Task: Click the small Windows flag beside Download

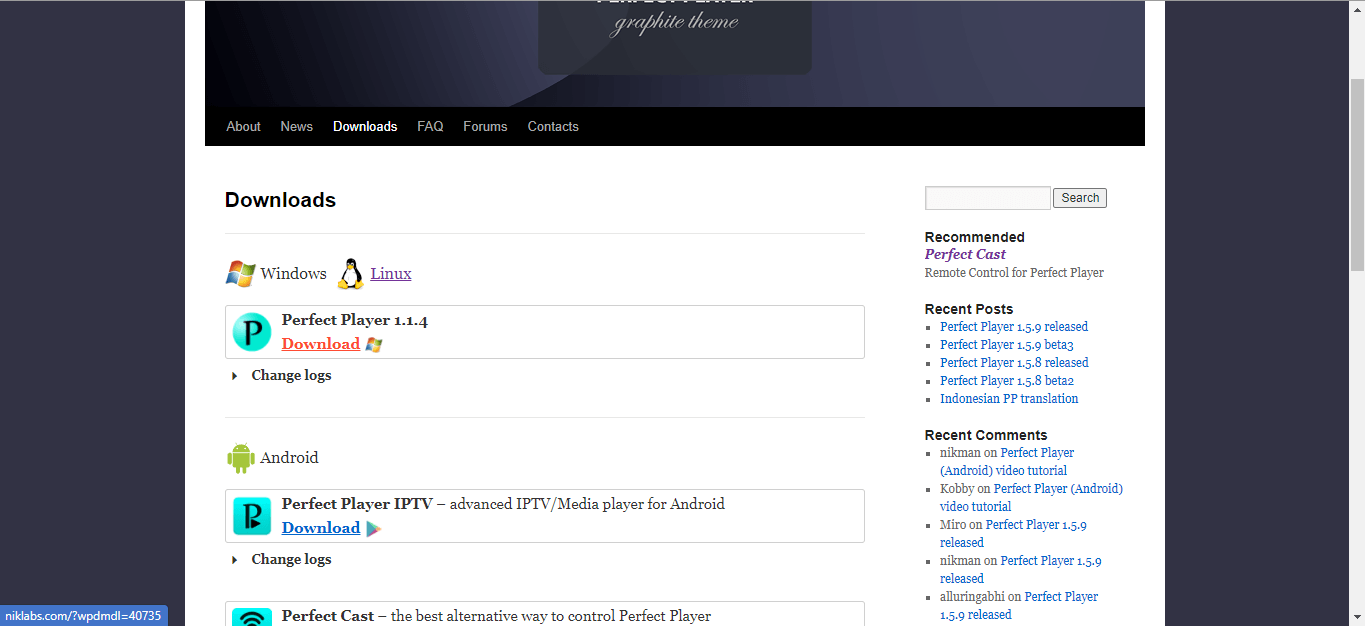Action: tap(374, 345)
